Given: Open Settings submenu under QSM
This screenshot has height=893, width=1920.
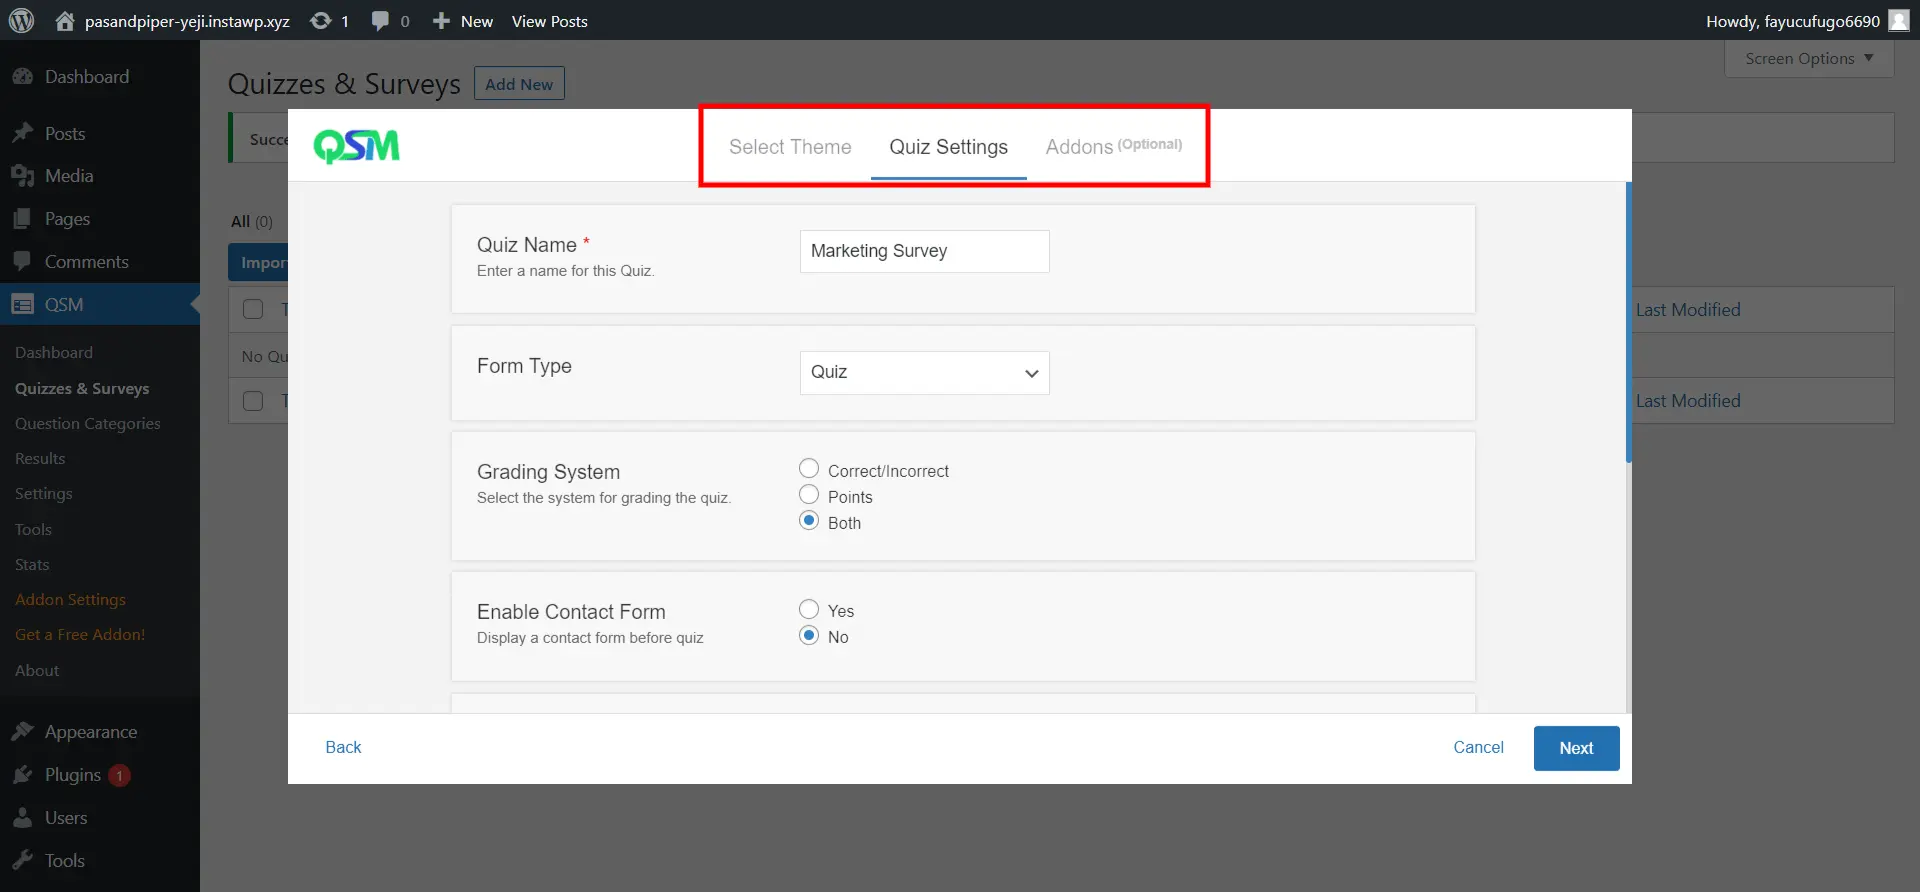Looking at the screenshot, I should click(44, 494).
